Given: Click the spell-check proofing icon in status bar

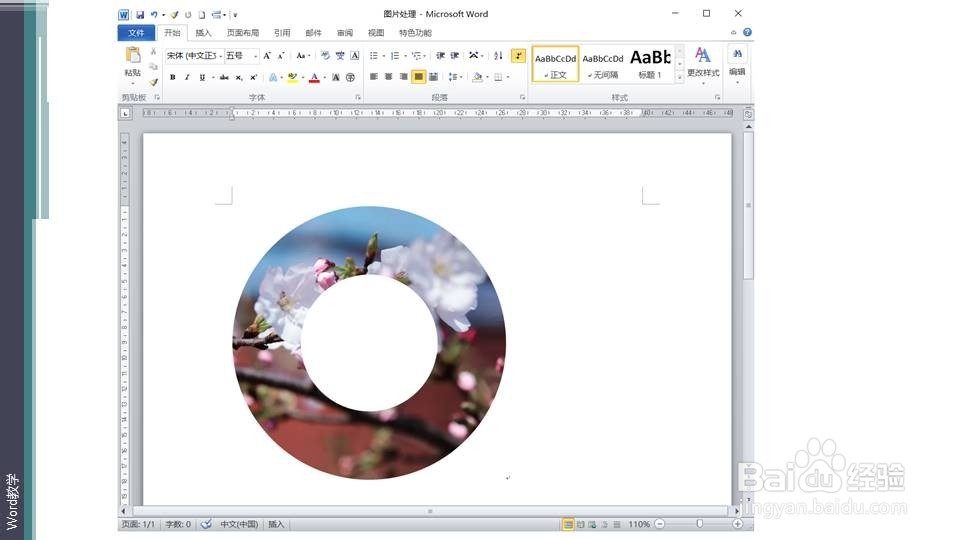Looking at the screenshot, I should (206, 524).
